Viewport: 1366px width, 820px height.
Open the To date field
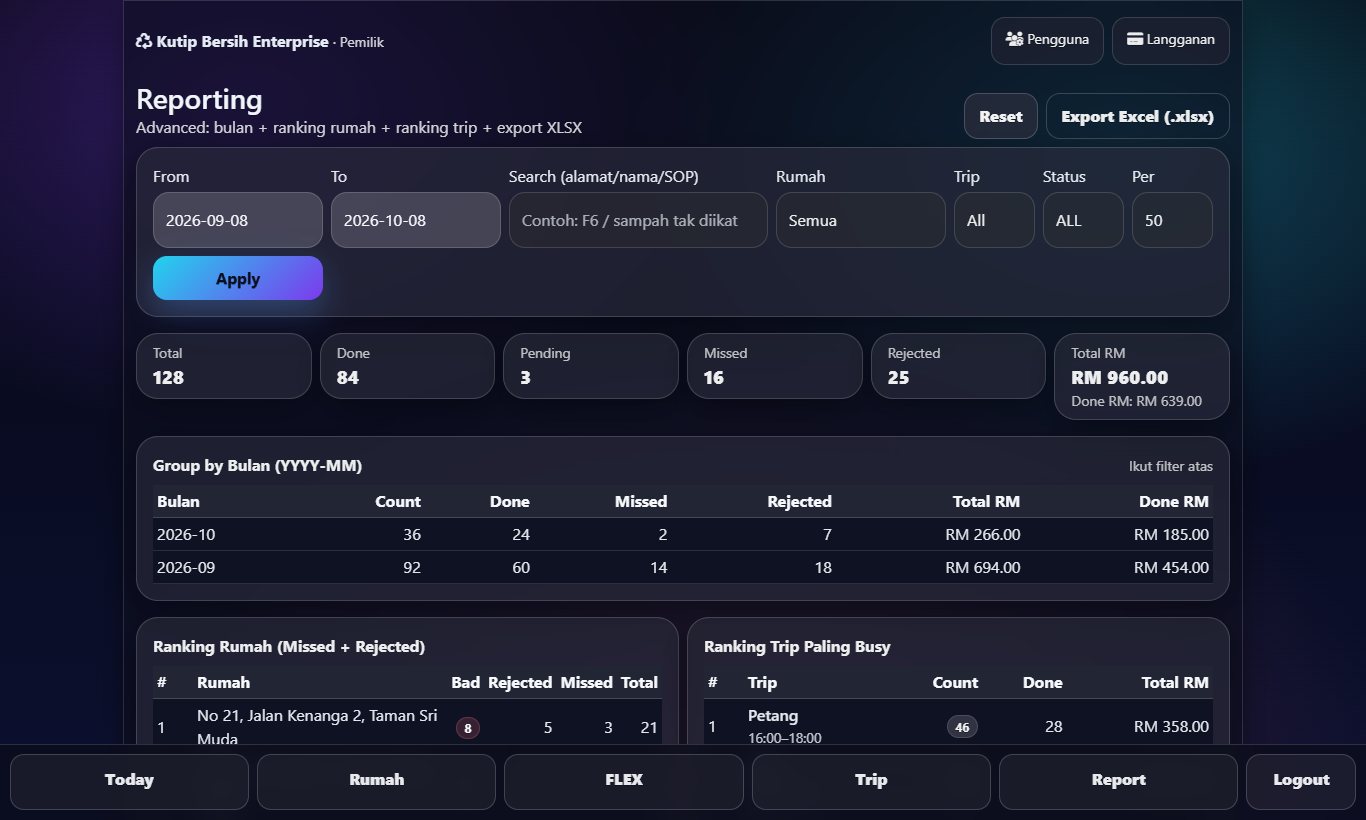coord(416,220)
